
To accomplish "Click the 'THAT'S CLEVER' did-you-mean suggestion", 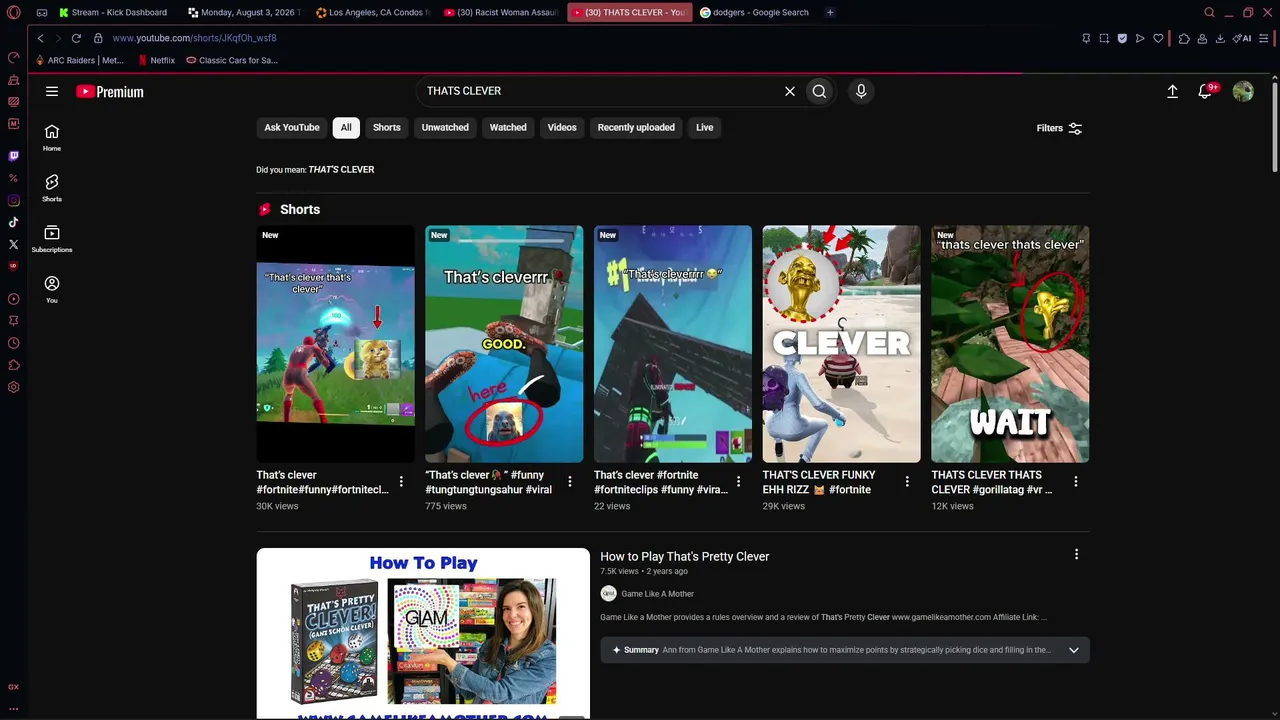I will pyautogui.click(x=341, y=170).
